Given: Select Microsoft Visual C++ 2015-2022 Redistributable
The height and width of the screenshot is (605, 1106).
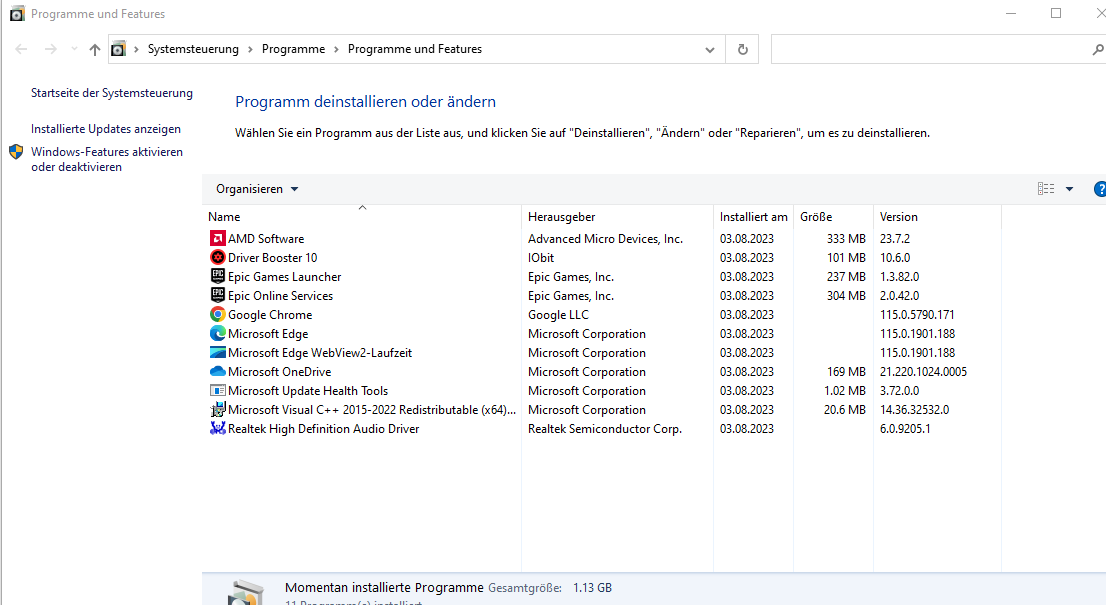Looking at the screenshot, I should click(x=372, y=410).
